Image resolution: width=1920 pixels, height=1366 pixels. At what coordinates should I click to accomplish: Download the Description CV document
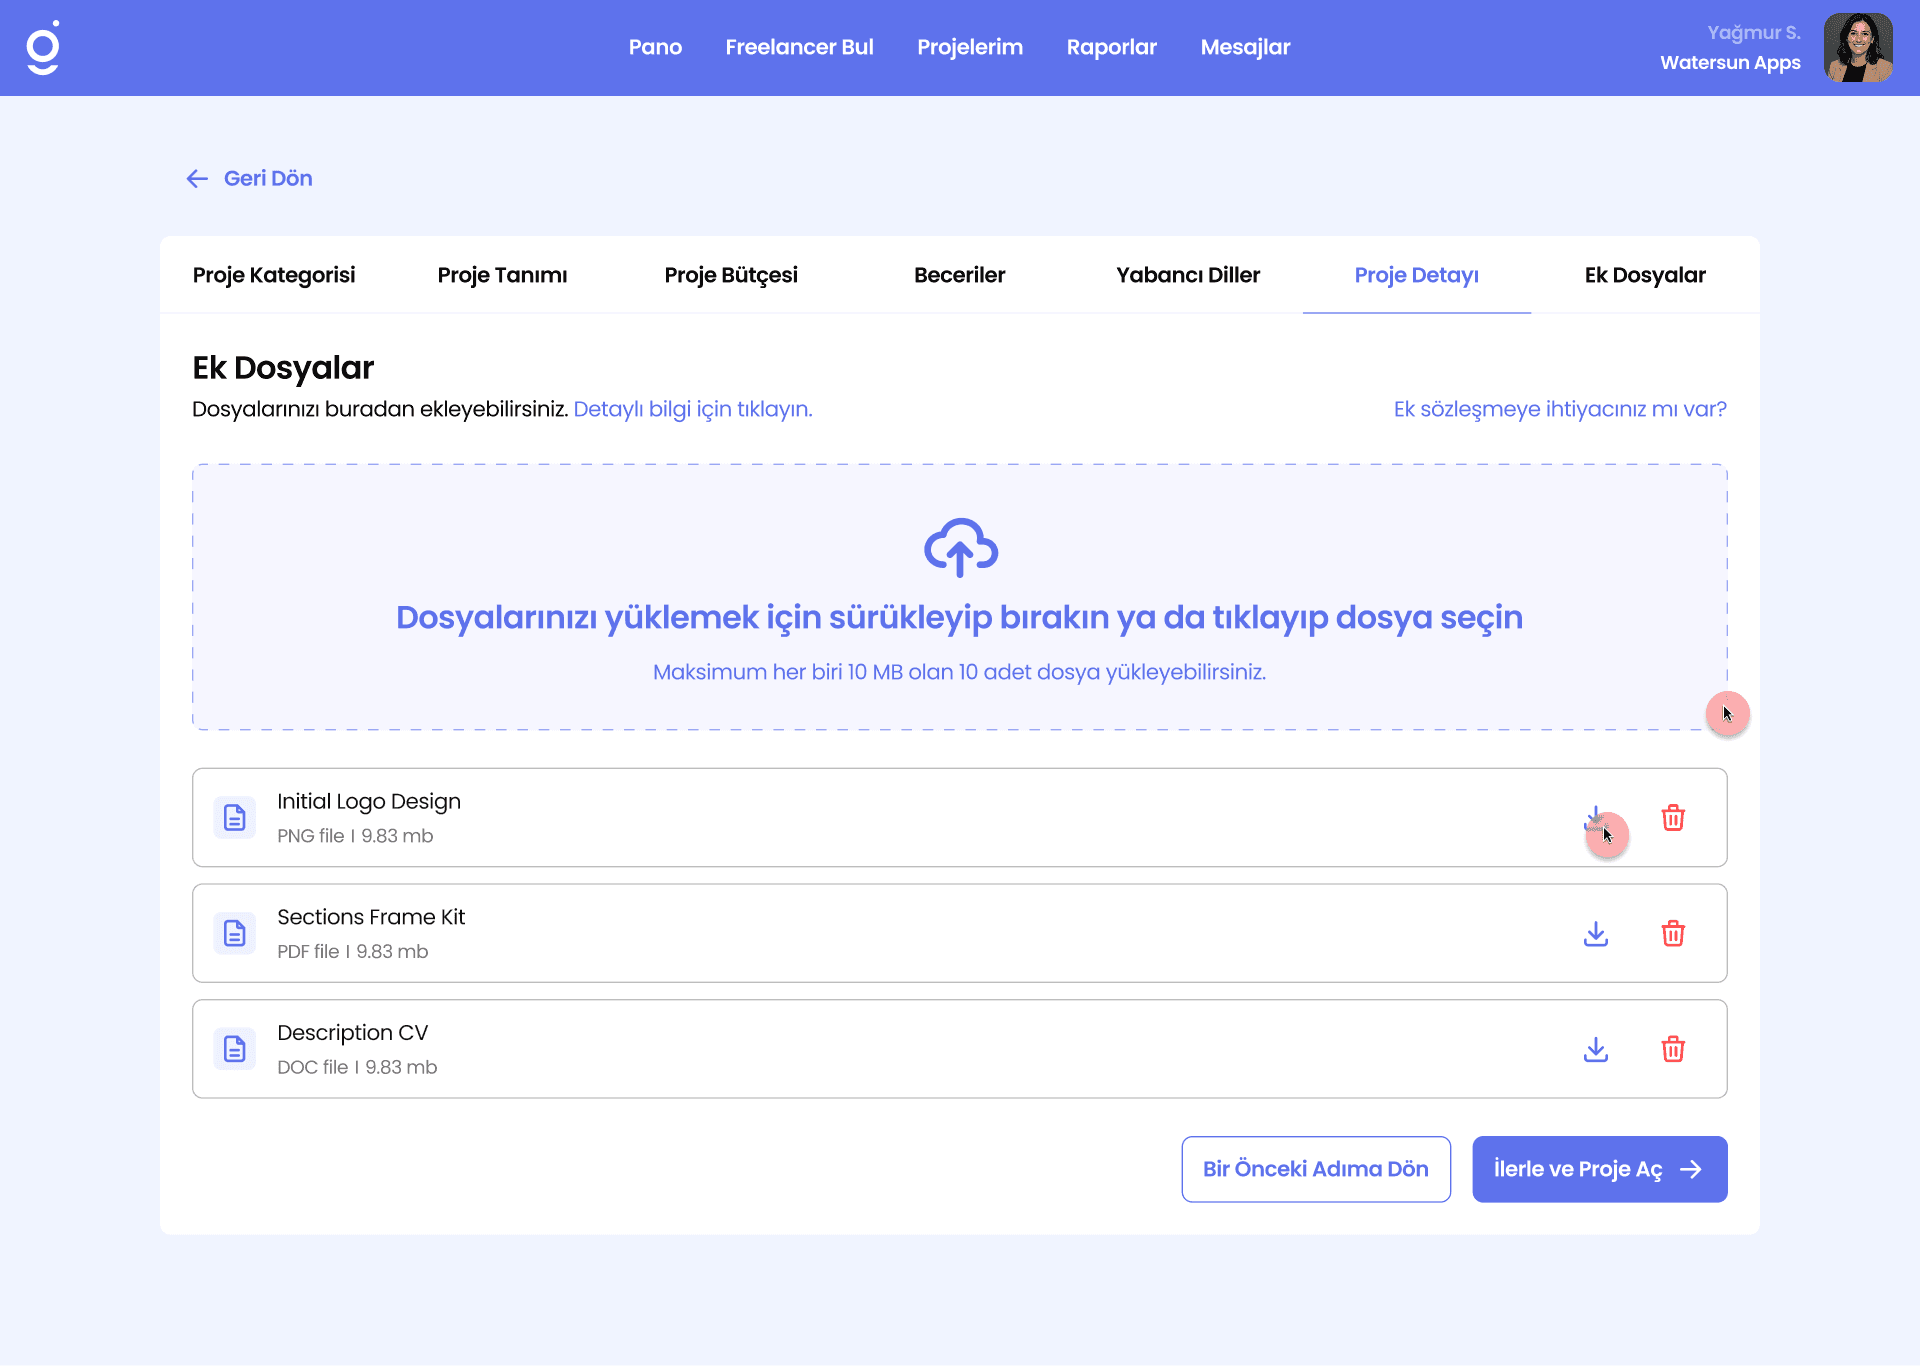1596,1049
